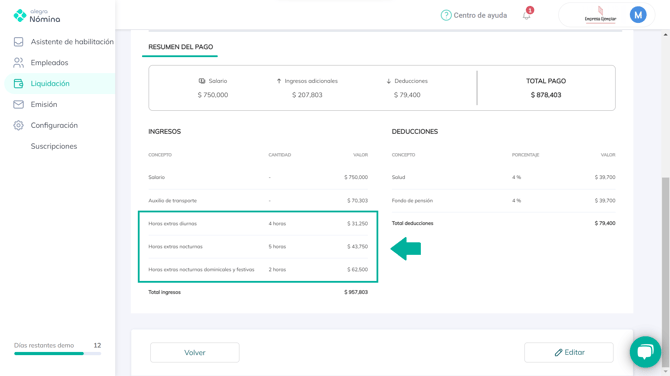Screen dimensions: 670x376
Task: Go to Asistente de habilitación
Action: point(72,41)
